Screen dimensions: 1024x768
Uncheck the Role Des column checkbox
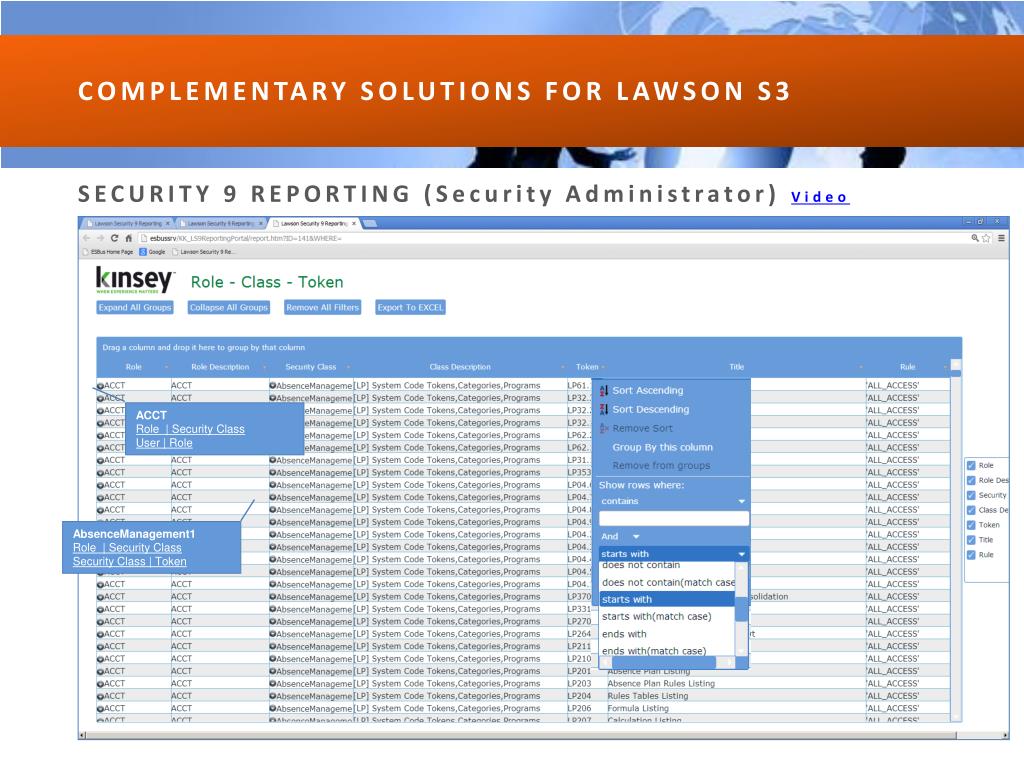(971, 481)
